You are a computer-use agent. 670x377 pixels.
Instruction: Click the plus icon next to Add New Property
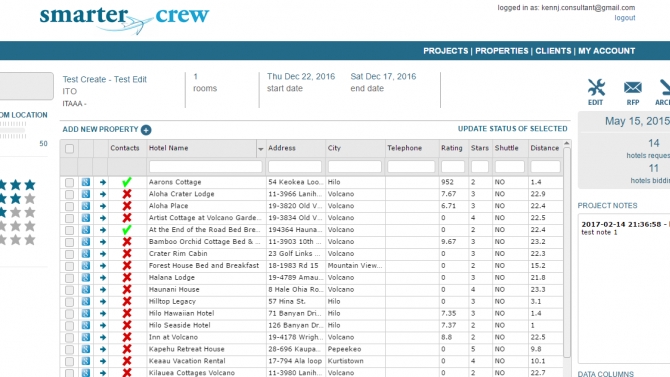146,130
